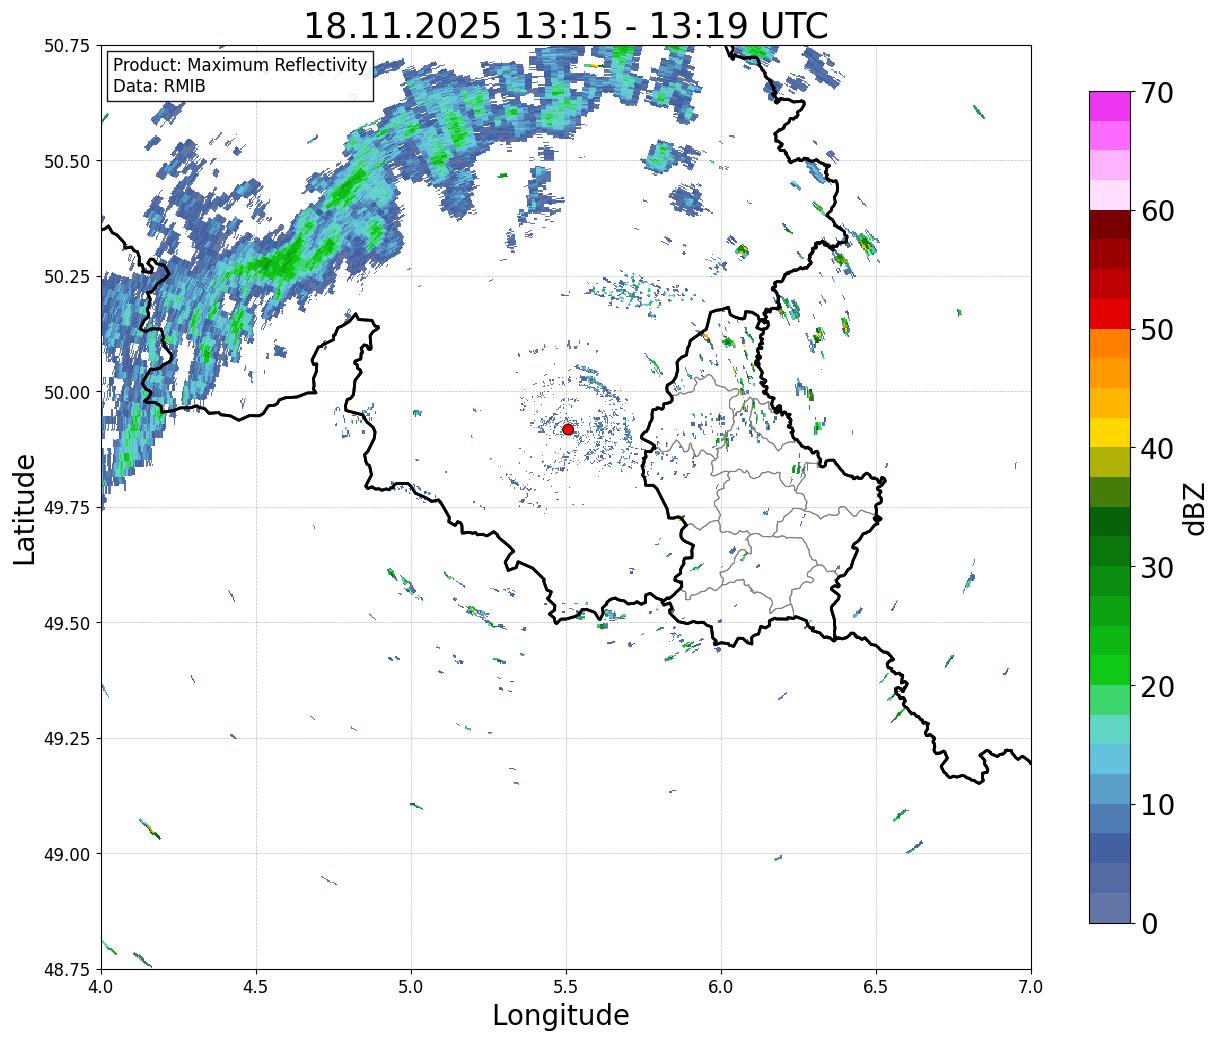Pick the magenta swatch at top of colorbar
1219x1040 pixels.
(1110, 106)
